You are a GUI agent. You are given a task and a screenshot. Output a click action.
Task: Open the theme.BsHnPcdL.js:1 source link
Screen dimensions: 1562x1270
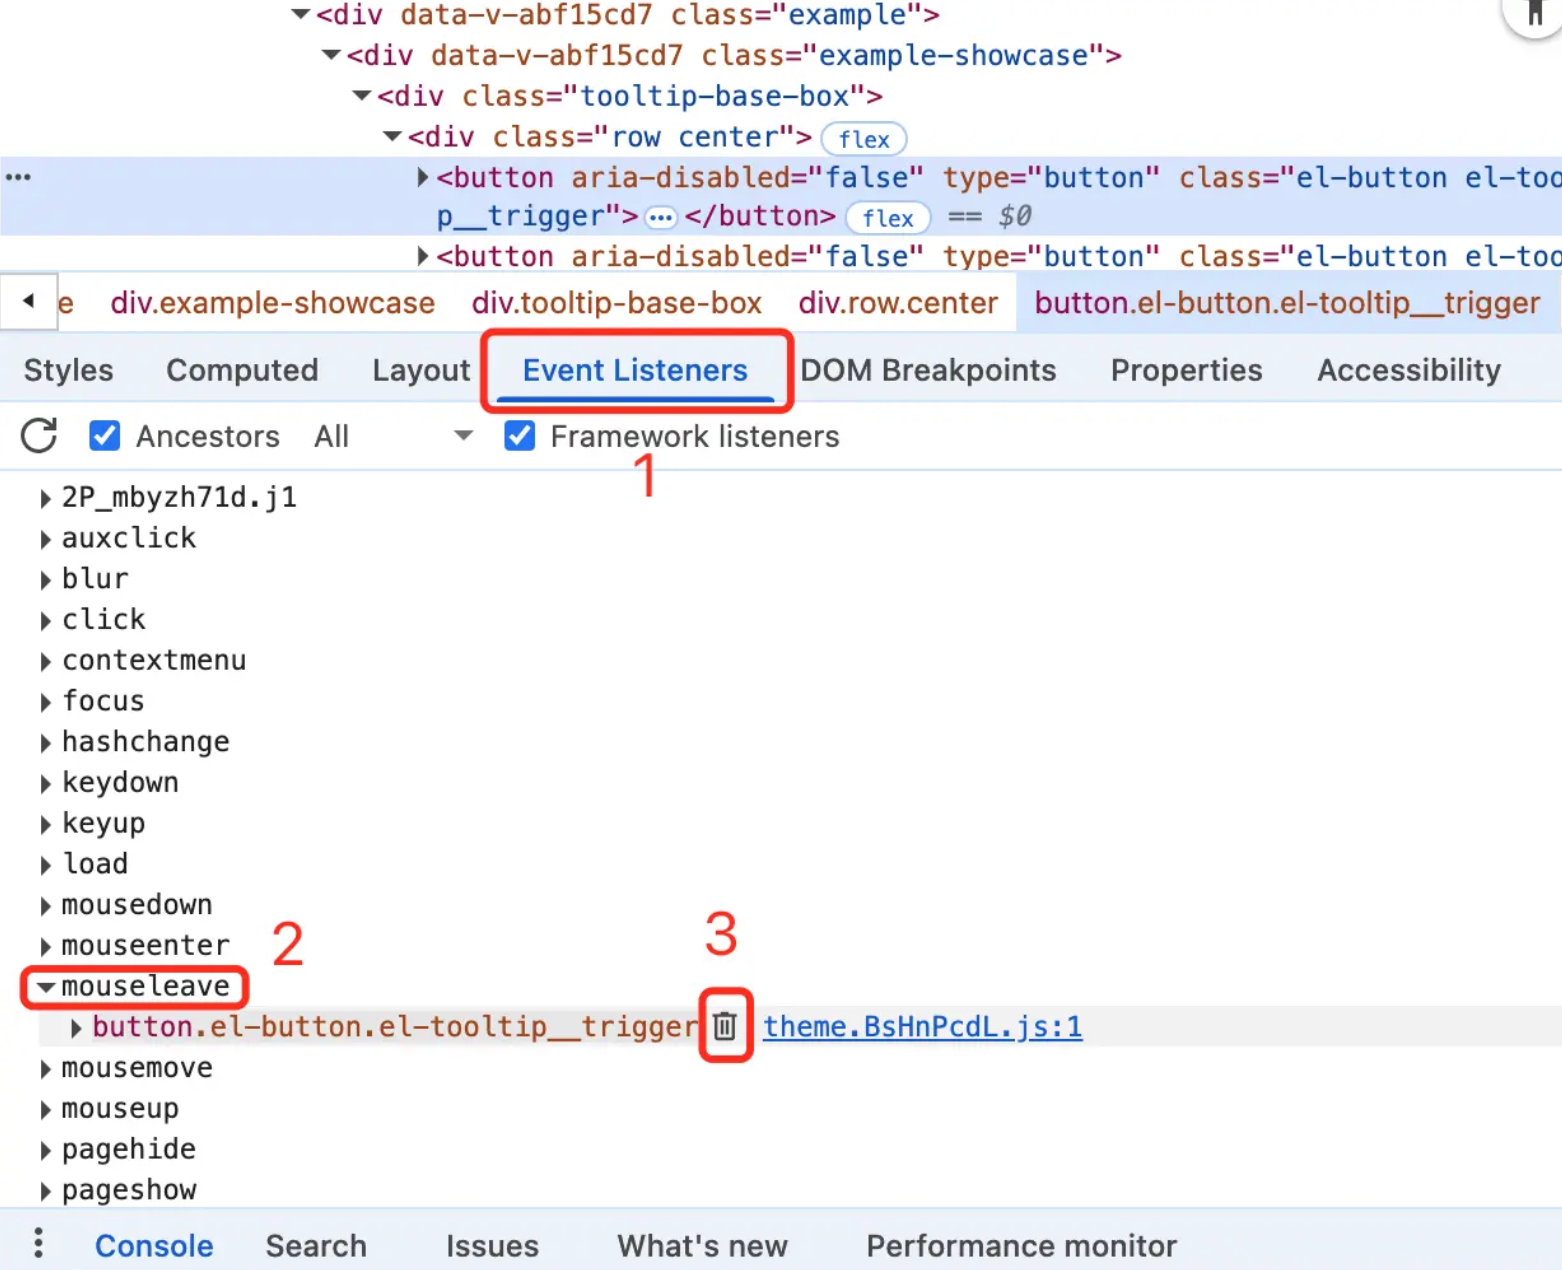point(922,1027)
